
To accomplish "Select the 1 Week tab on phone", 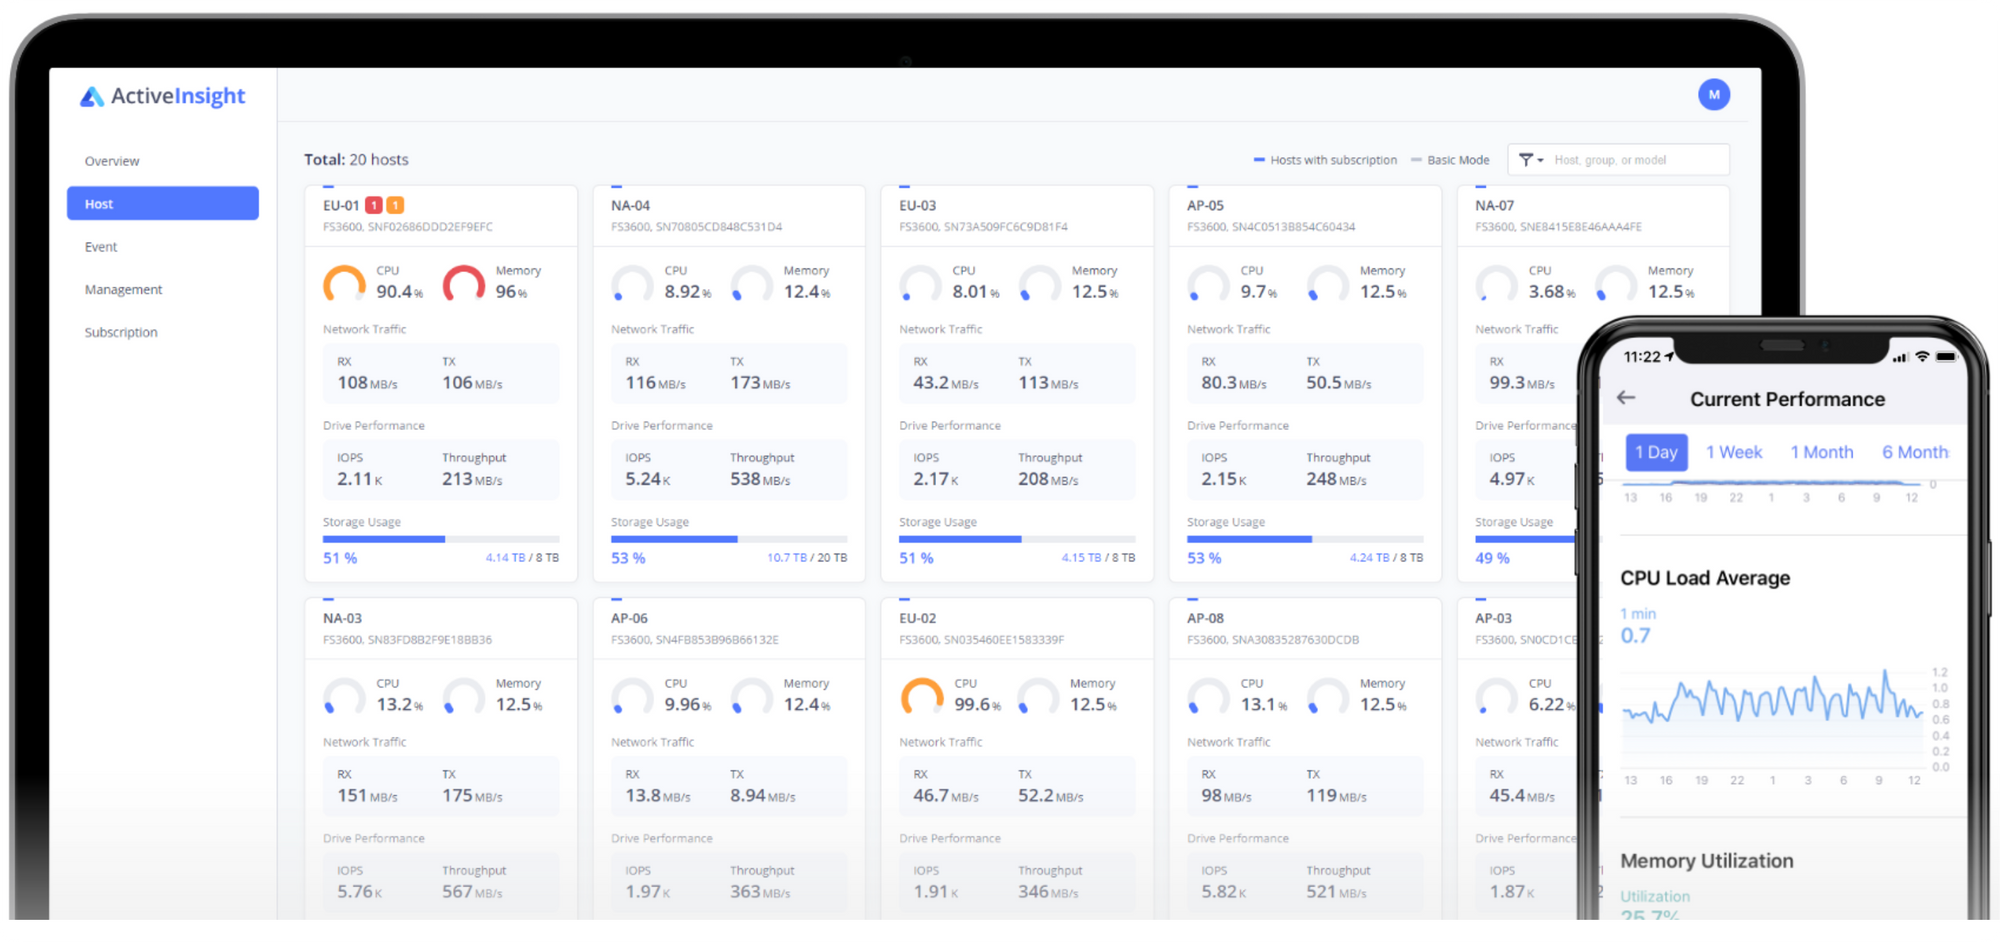I will pos(1734,452).
